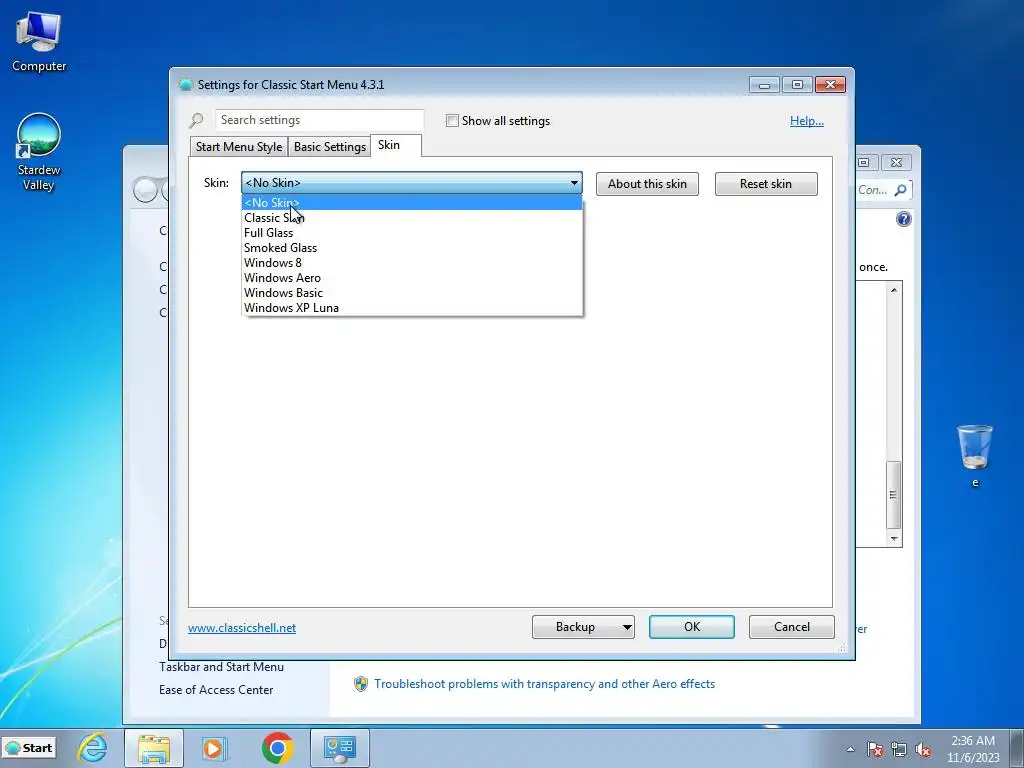Choose the Smoked Glass skin

[411, 248]
